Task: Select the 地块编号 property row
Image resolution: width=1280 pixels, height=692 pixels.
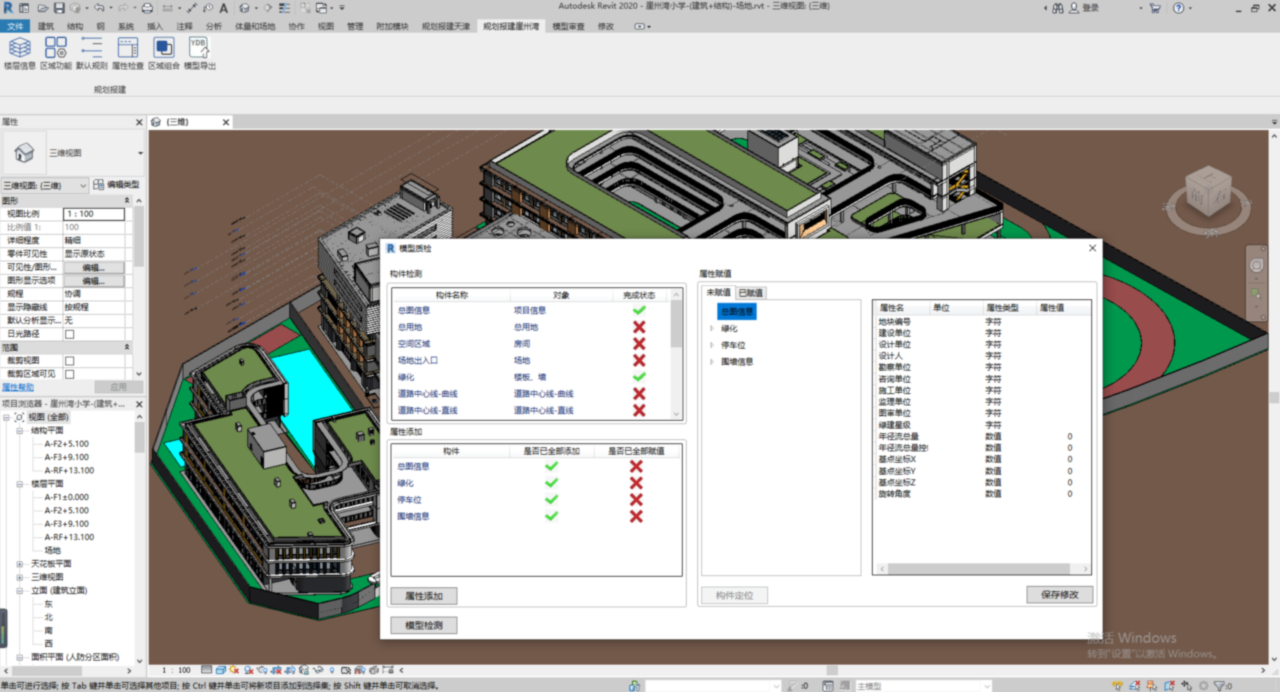Action: 980,322
